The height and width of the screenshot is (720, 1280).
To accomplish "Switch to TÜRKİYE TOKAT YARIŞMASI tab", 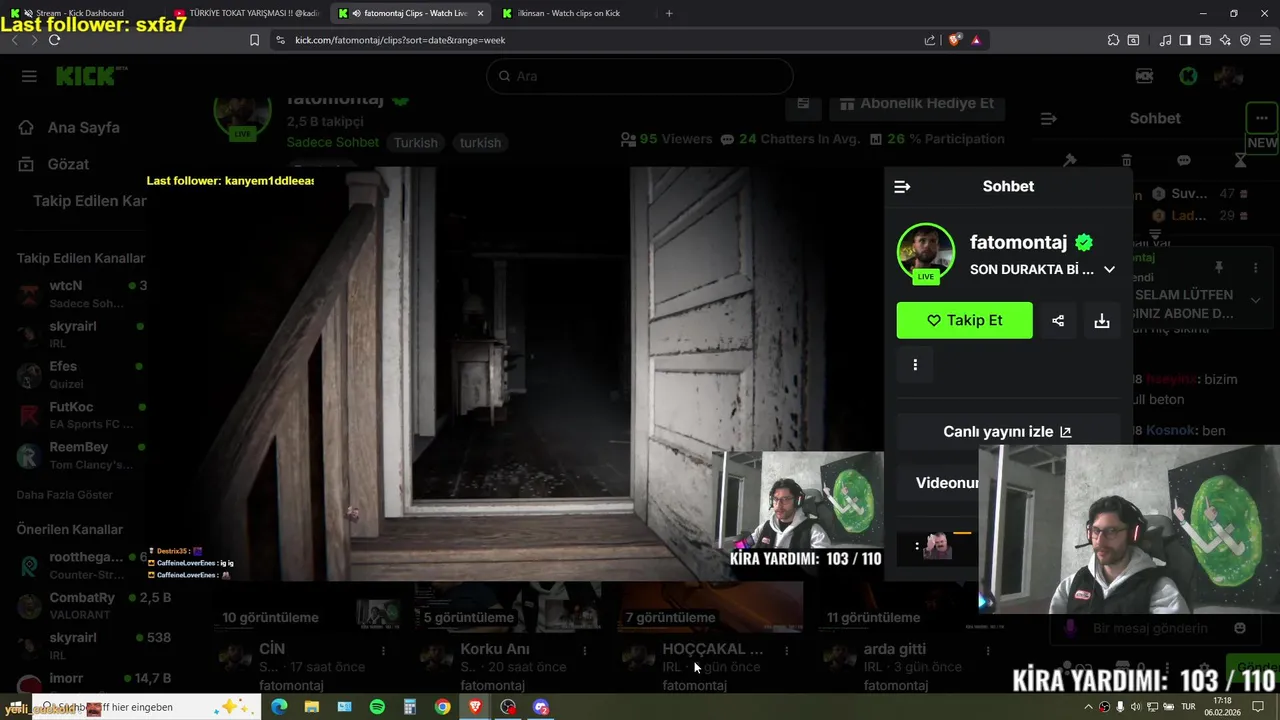I will click(247, 13).
